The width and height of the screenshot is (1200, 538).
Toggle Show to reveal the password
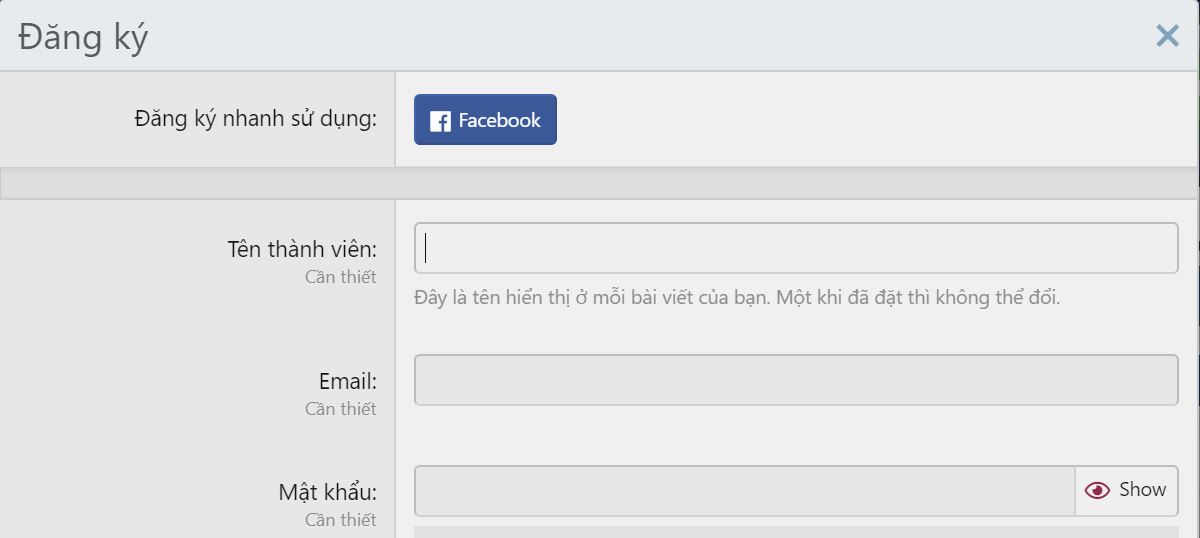point(1127,490)
